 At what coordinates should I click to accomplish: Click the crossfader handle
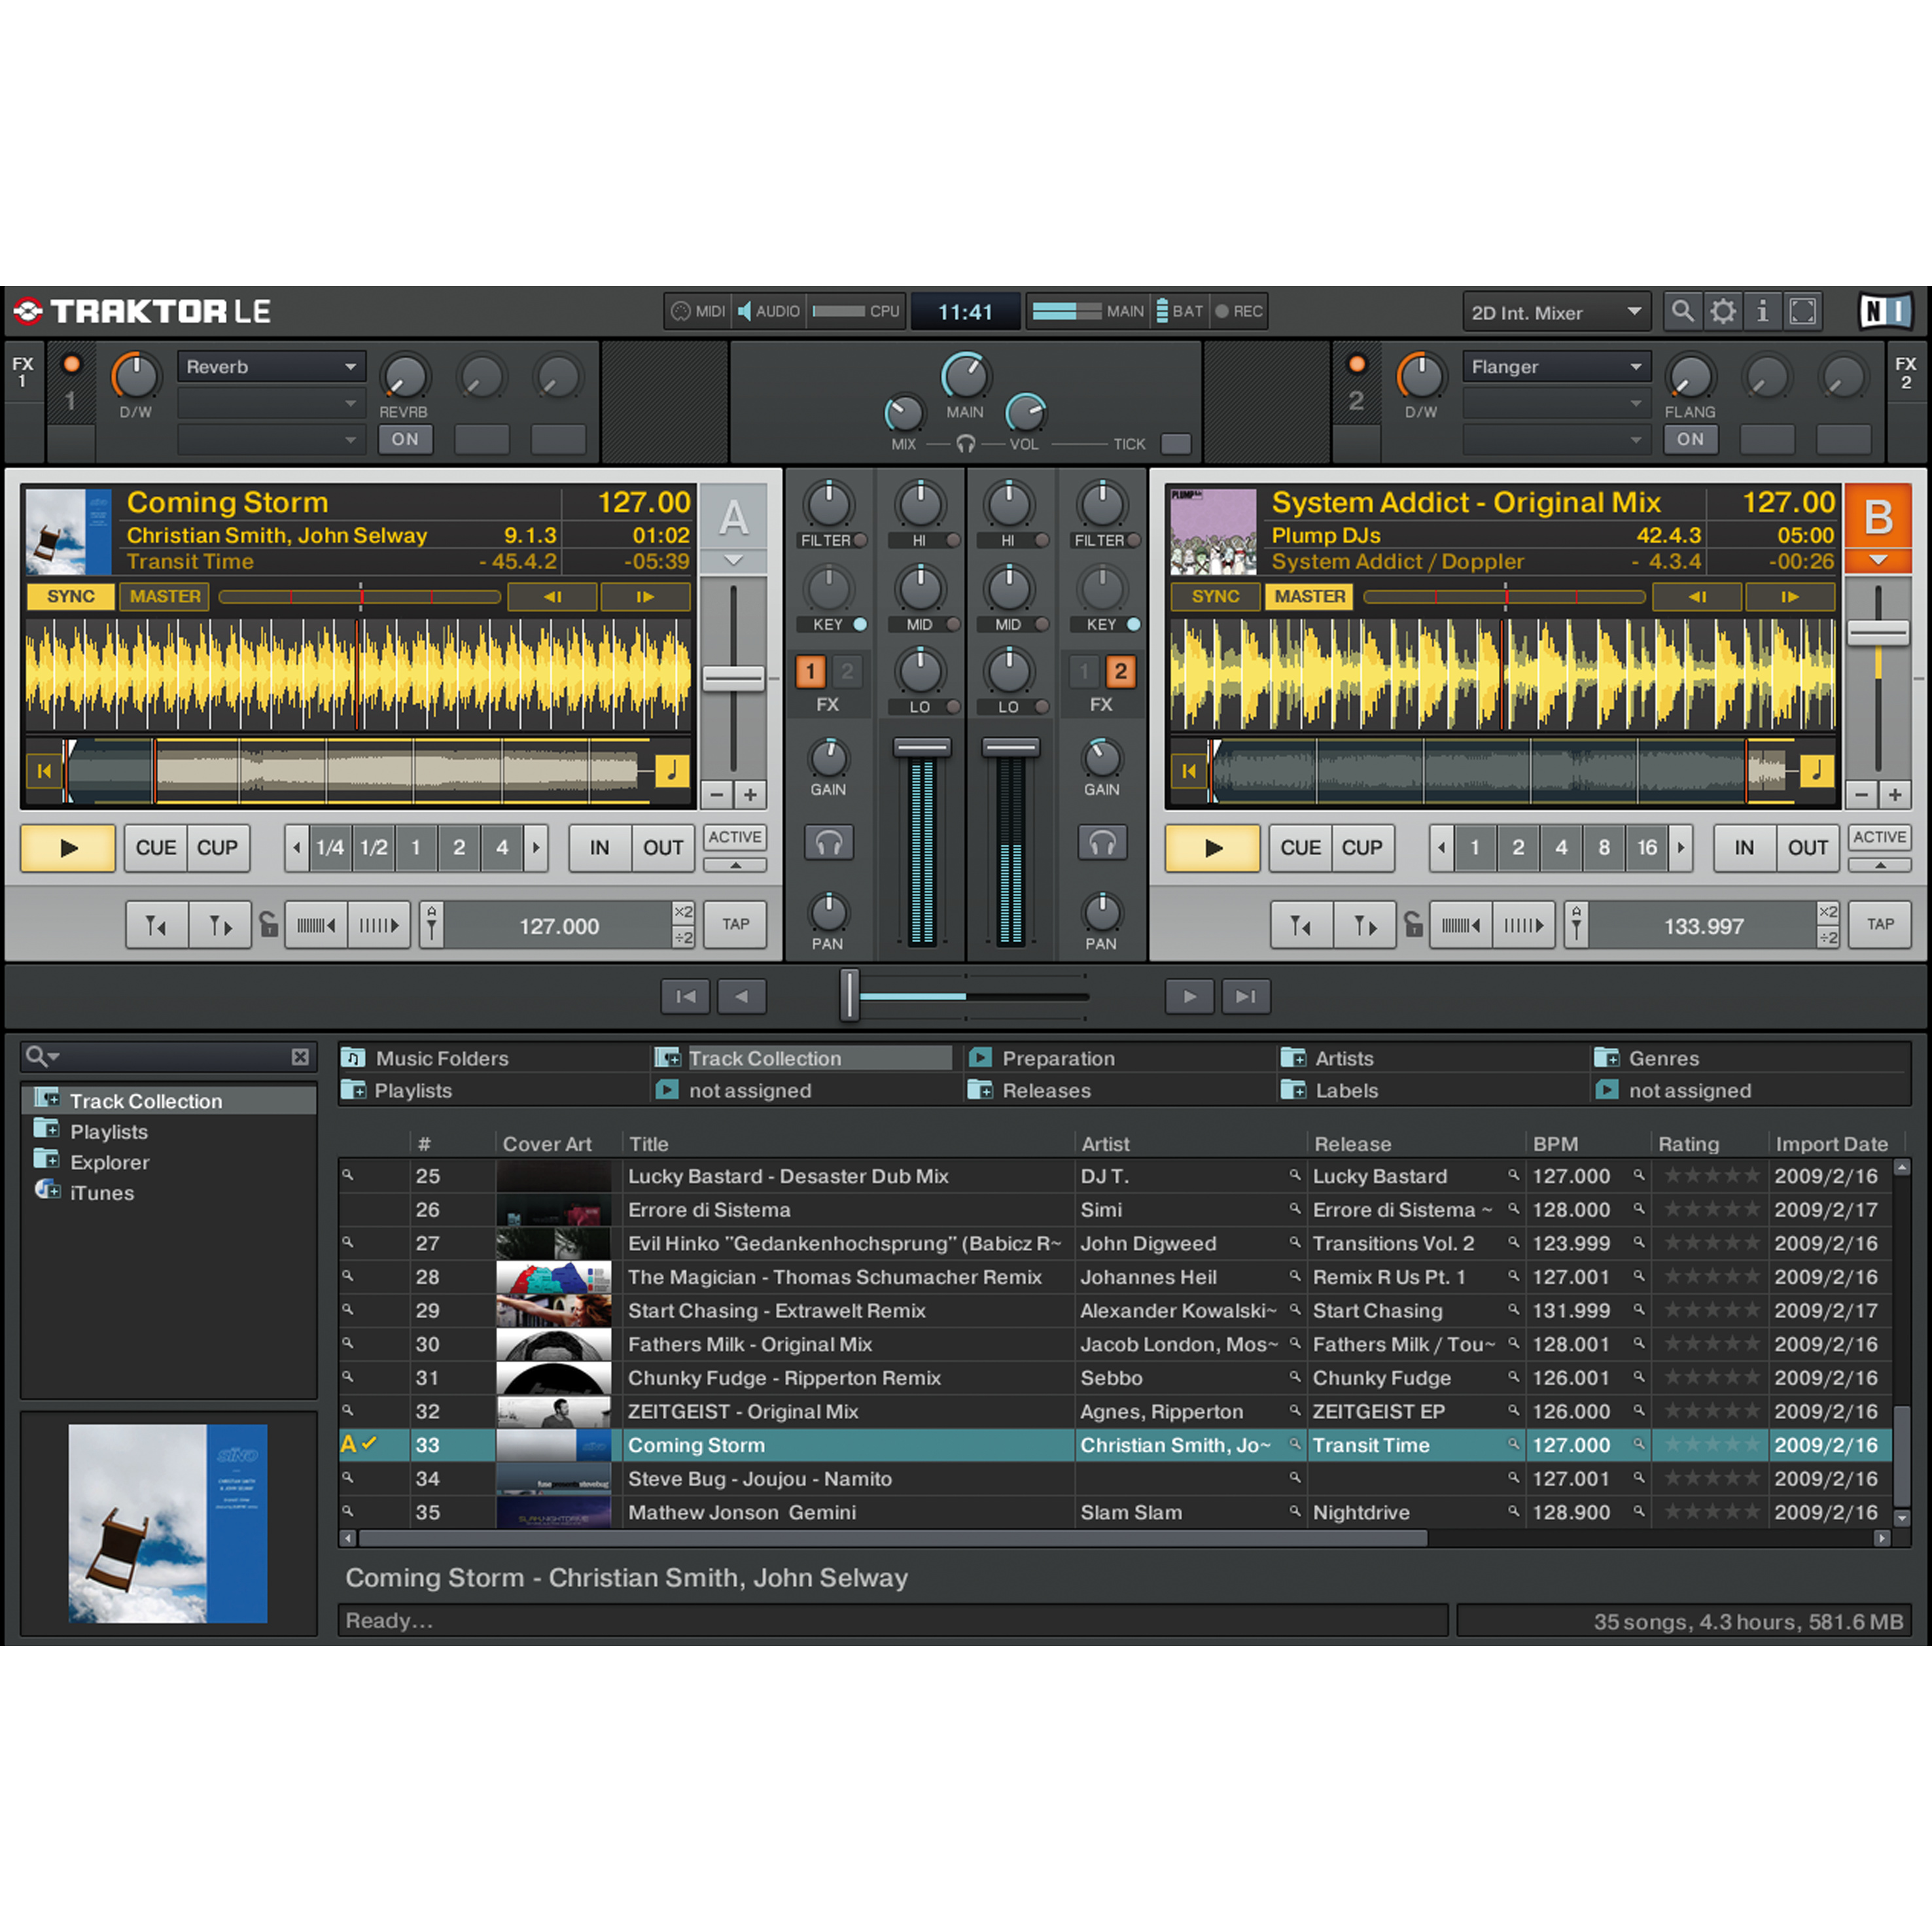click(x=850, y=995)
